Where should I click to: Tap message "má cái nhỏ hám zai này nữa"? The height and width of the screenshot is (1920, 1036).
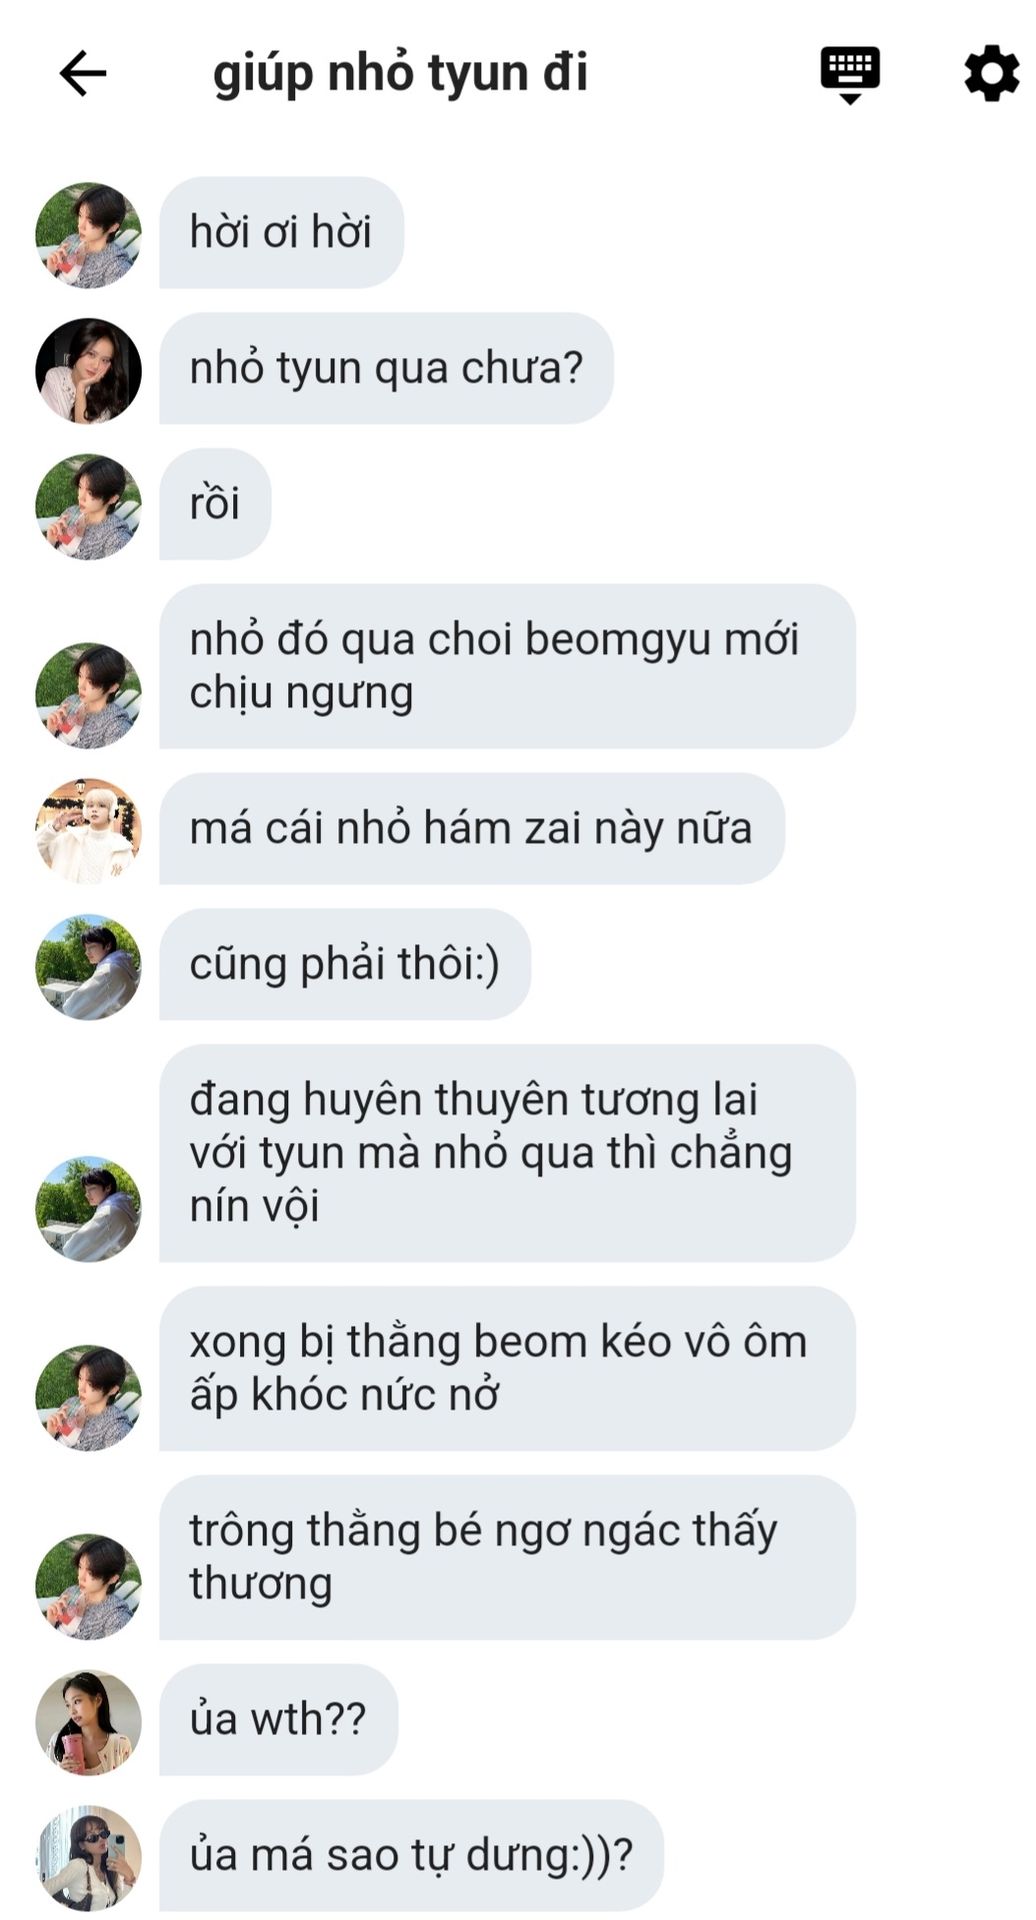coord(472,828)
